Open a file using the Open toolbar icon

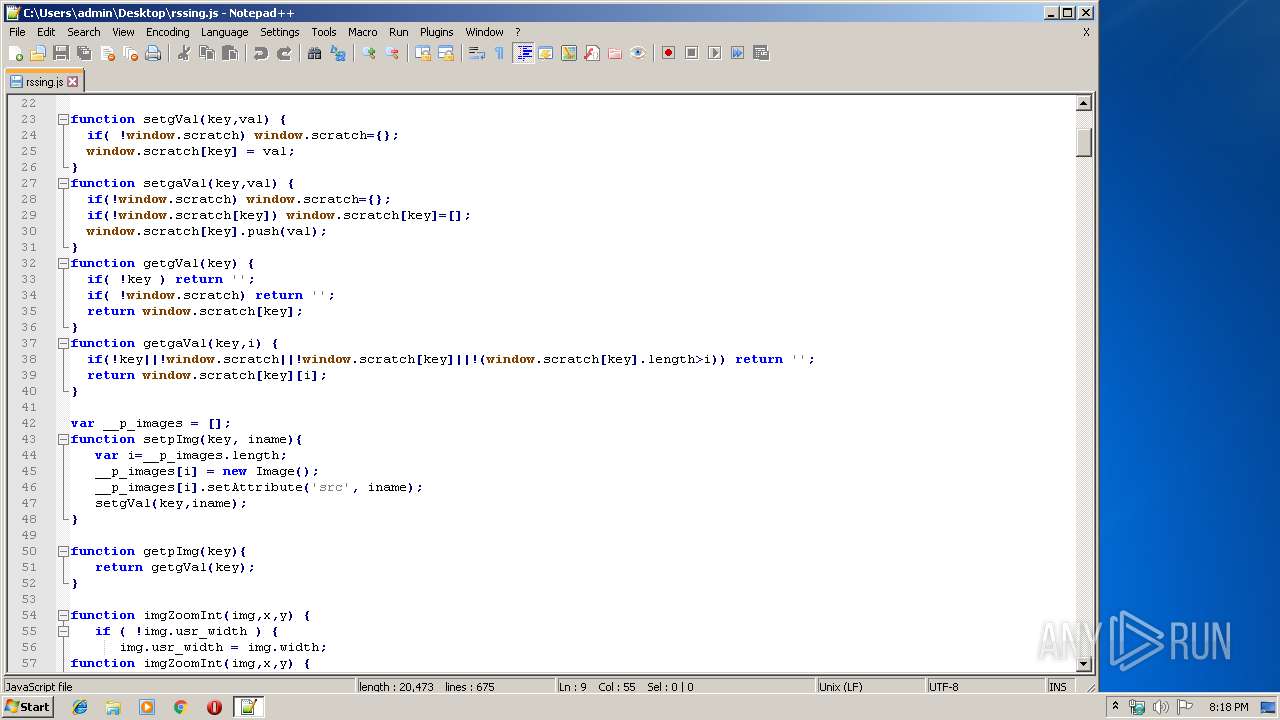[38, 53]
